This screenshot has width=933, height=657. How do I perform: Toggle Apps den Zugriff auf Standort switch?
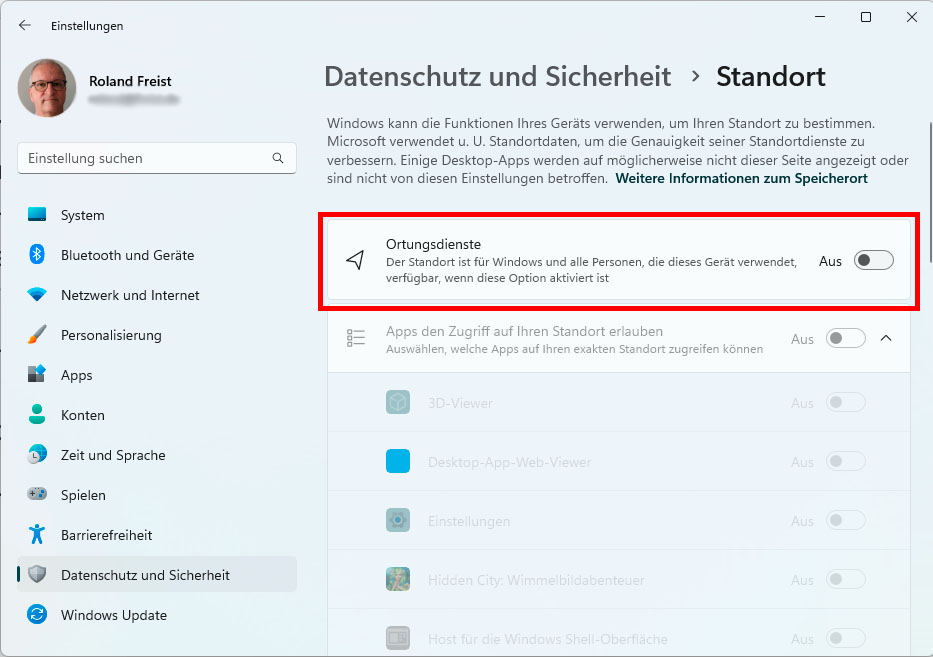click(x=846, y=339)
